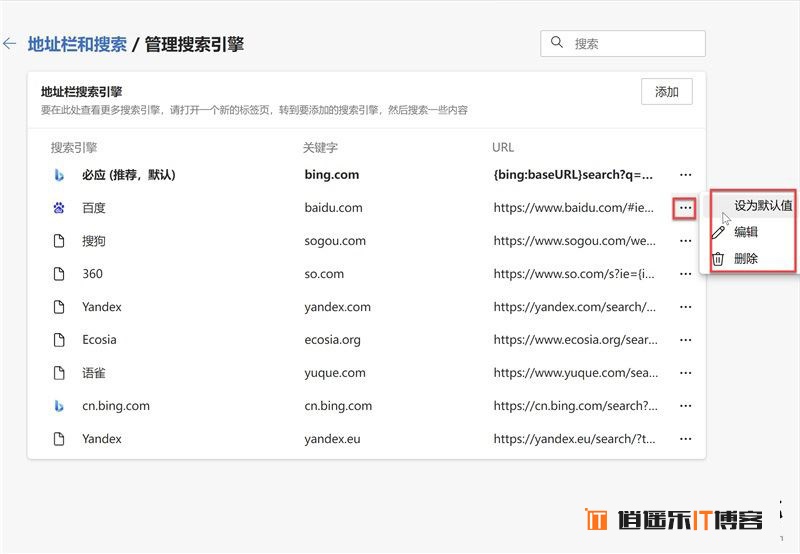Click the {bing:baseURL} URL cell
Image resolution: width=800 pixels, height=554 pixels.
point(573,174)
